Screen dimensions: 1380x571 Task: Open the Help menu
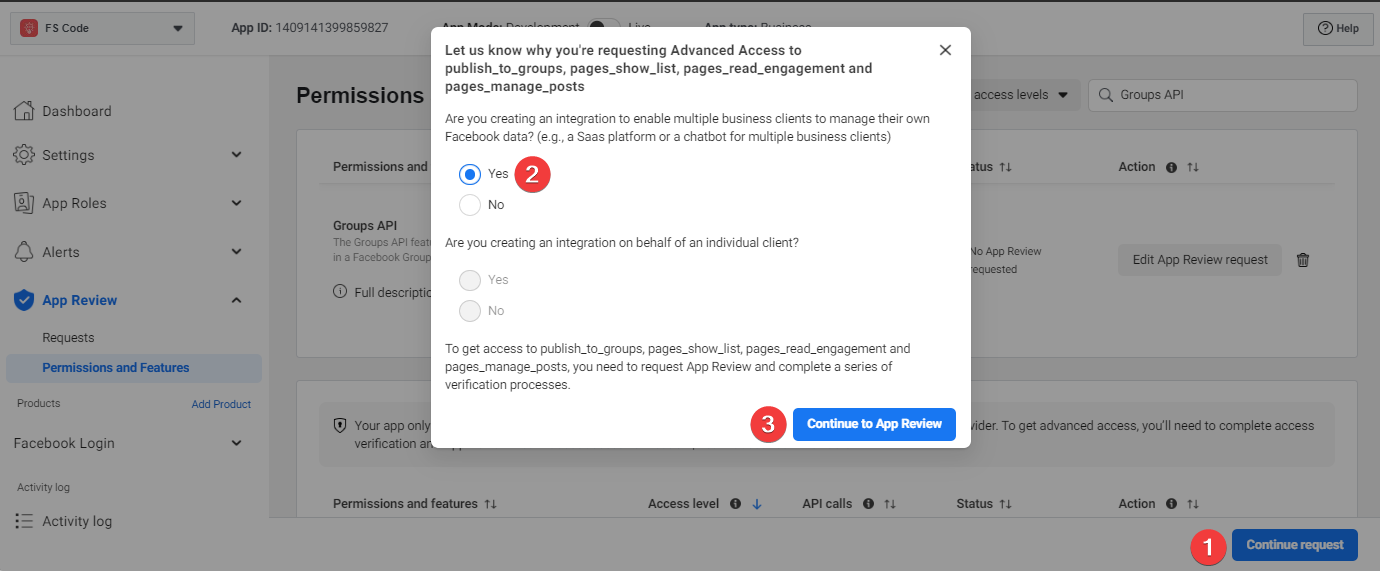click(1338, 29)
